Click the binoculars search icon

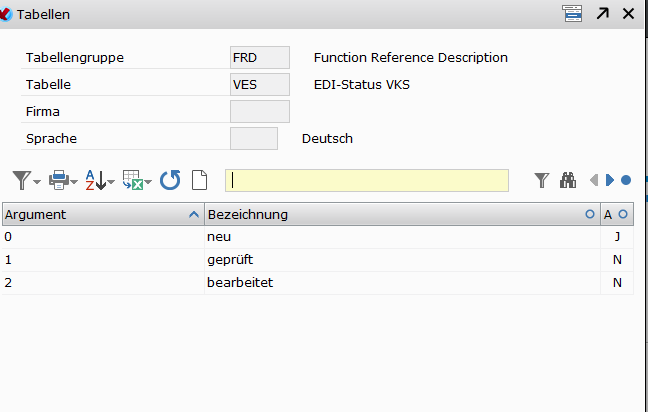[569, 180]
